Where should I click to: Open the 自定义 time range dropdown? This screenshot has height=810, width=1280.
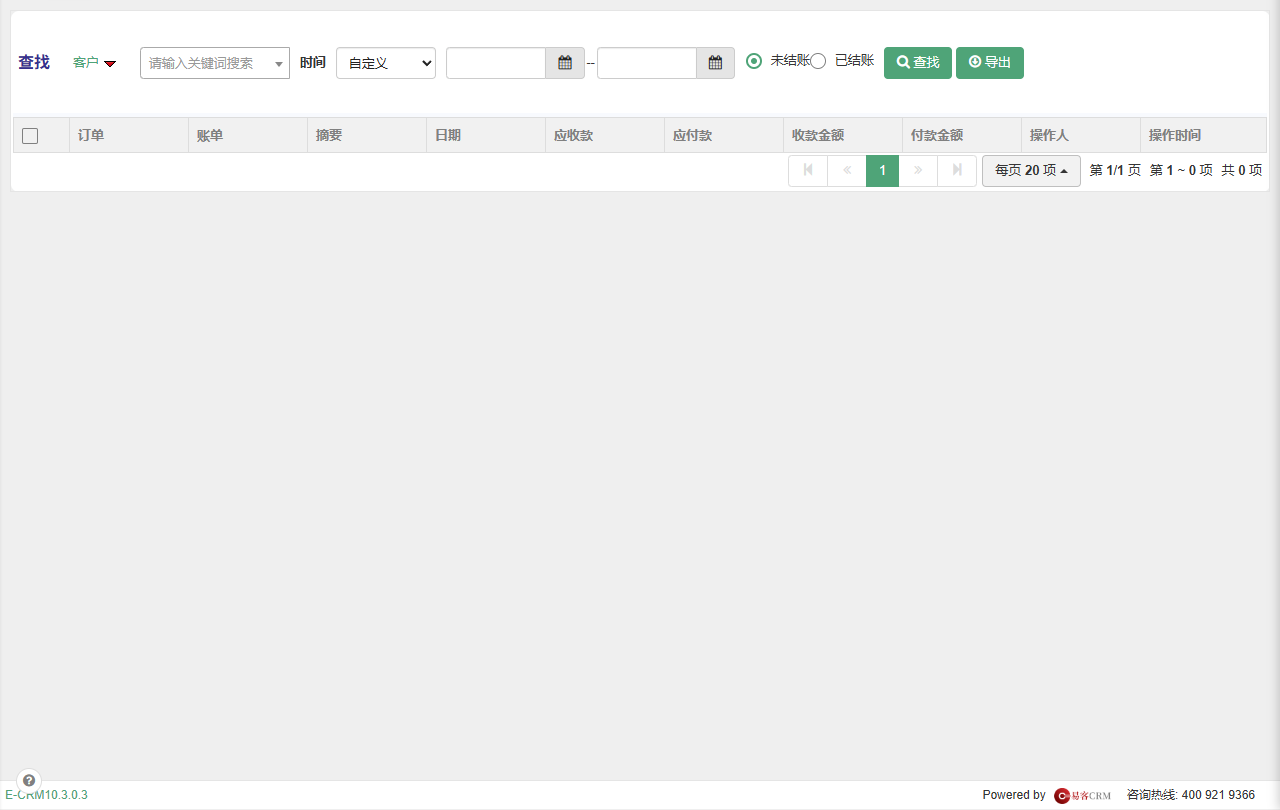386,63
